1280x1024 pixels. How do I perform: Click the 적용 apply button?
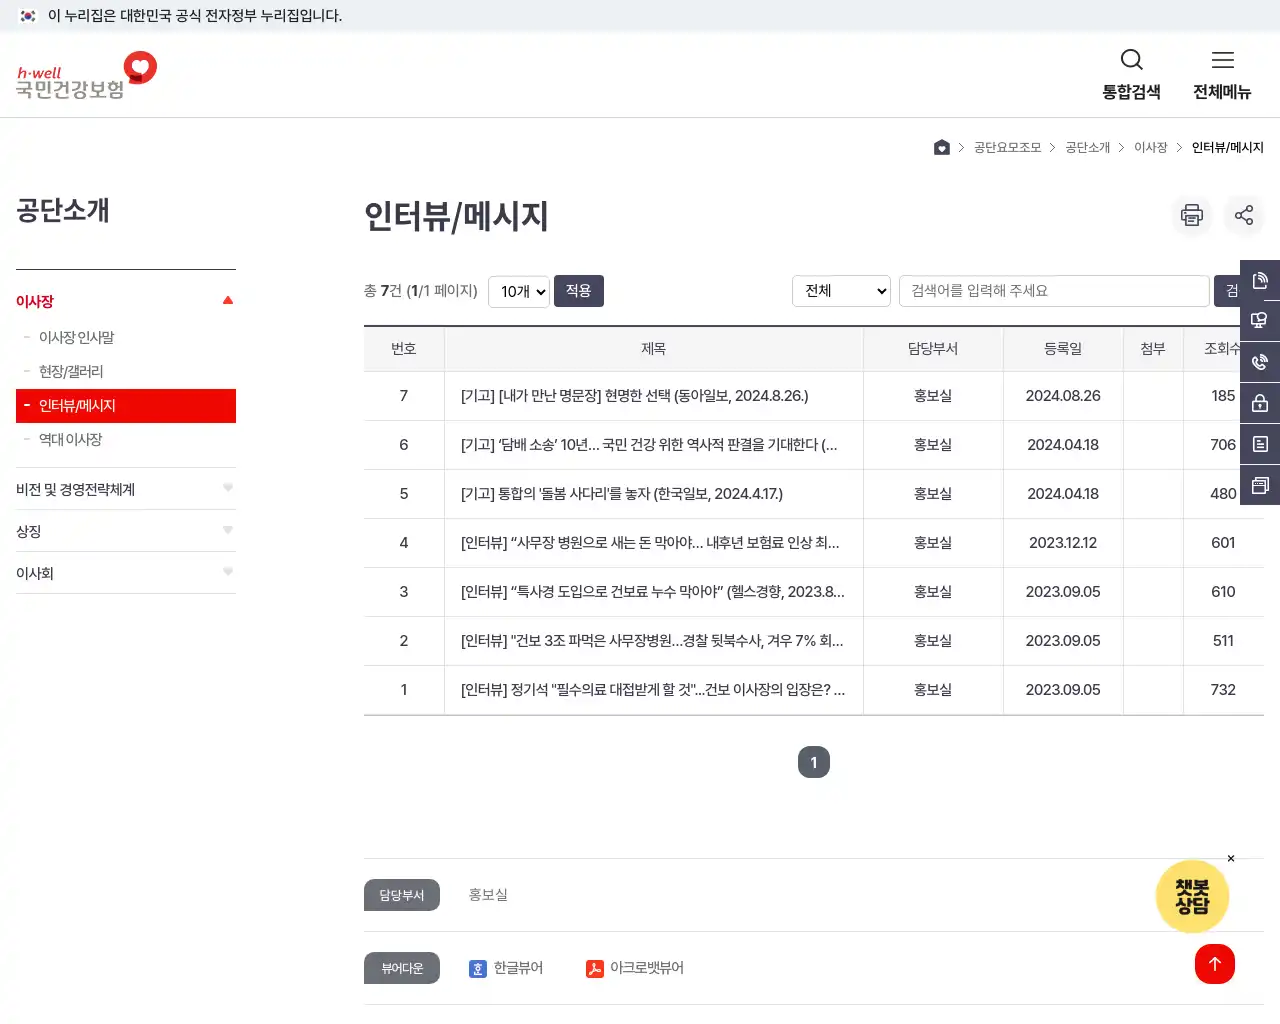(579, 291)
